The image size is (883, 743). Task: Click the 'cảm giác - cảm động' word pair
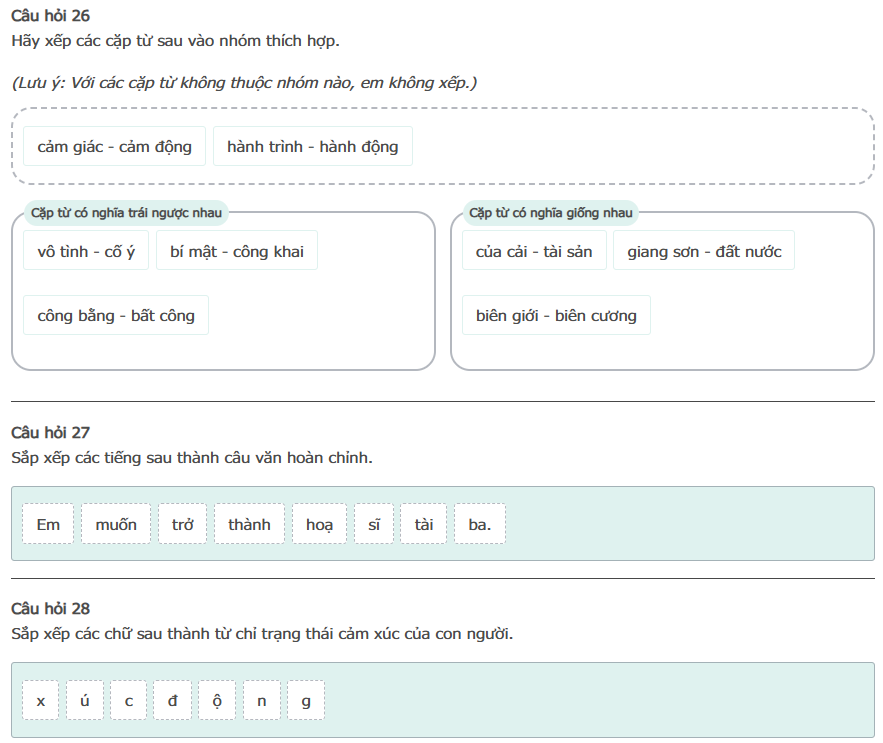[114, 146]
